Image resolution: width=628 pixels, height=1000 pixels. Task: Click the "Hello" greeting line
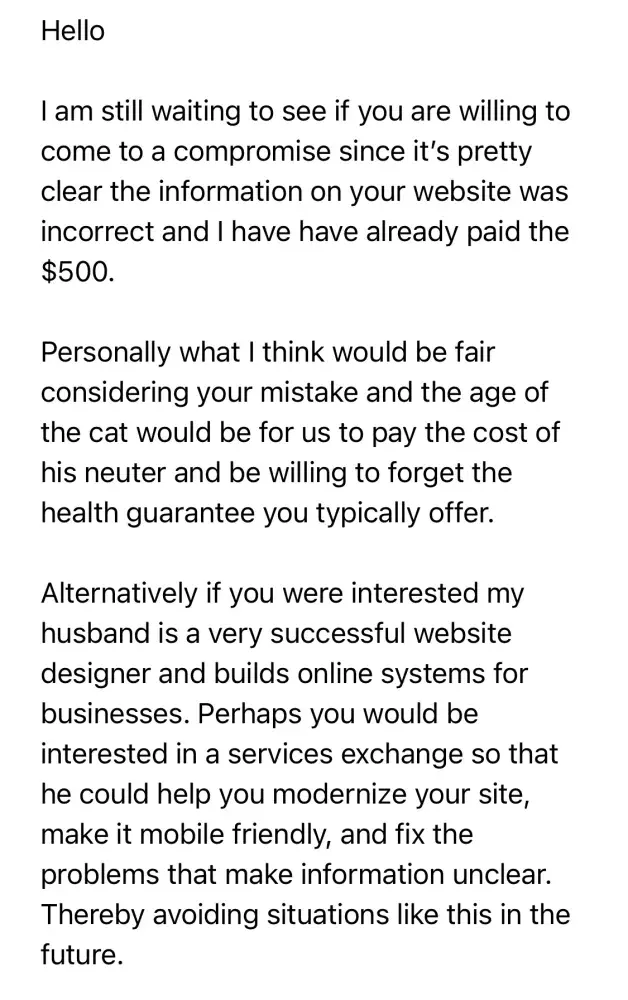[x=72, y=31]
